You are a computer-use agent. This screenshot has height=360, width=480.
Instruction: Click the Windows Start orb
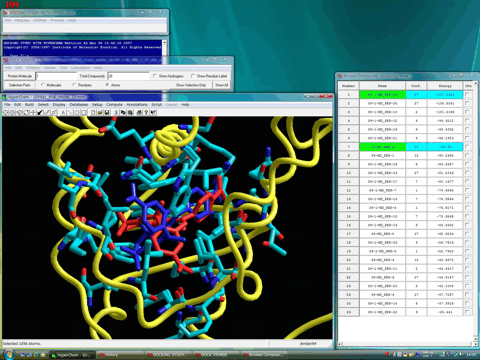pos(9,354)
